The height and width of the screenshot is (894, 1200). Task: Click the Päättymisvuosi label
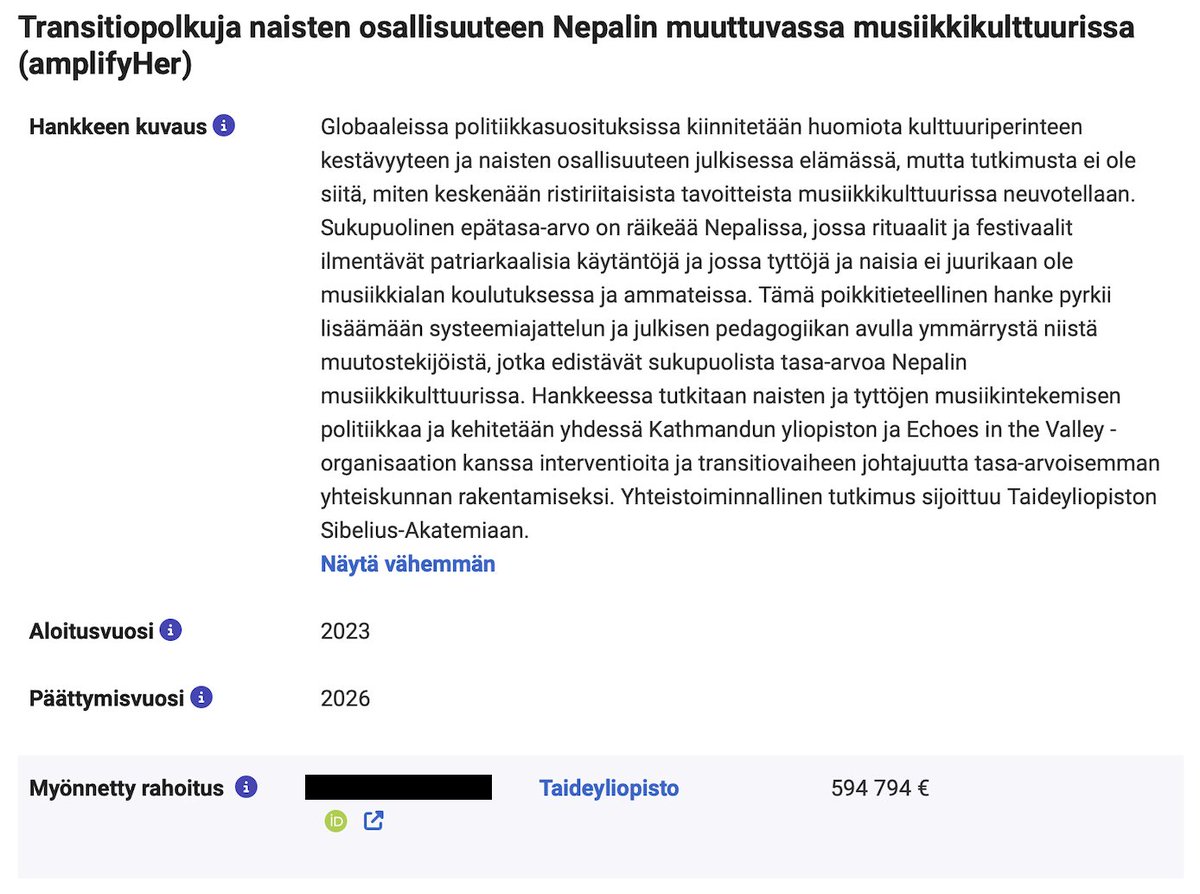tap(107, 698)
